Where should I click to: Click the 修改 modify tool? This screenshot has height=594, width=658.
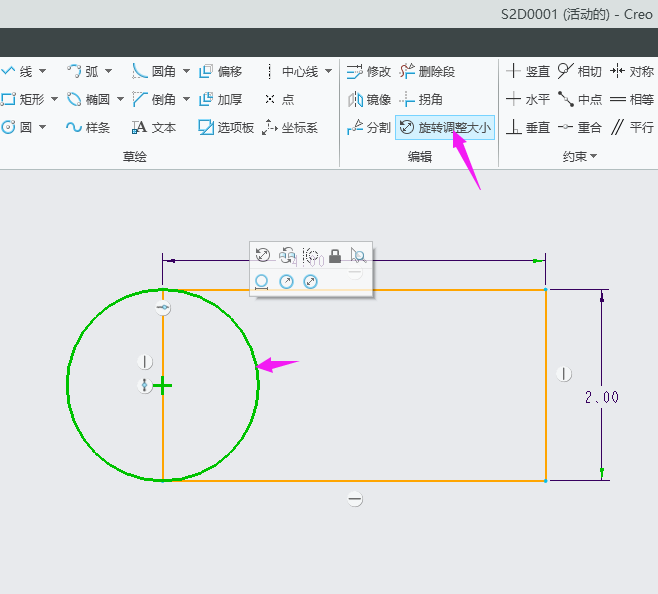click(x=369, y=72)
